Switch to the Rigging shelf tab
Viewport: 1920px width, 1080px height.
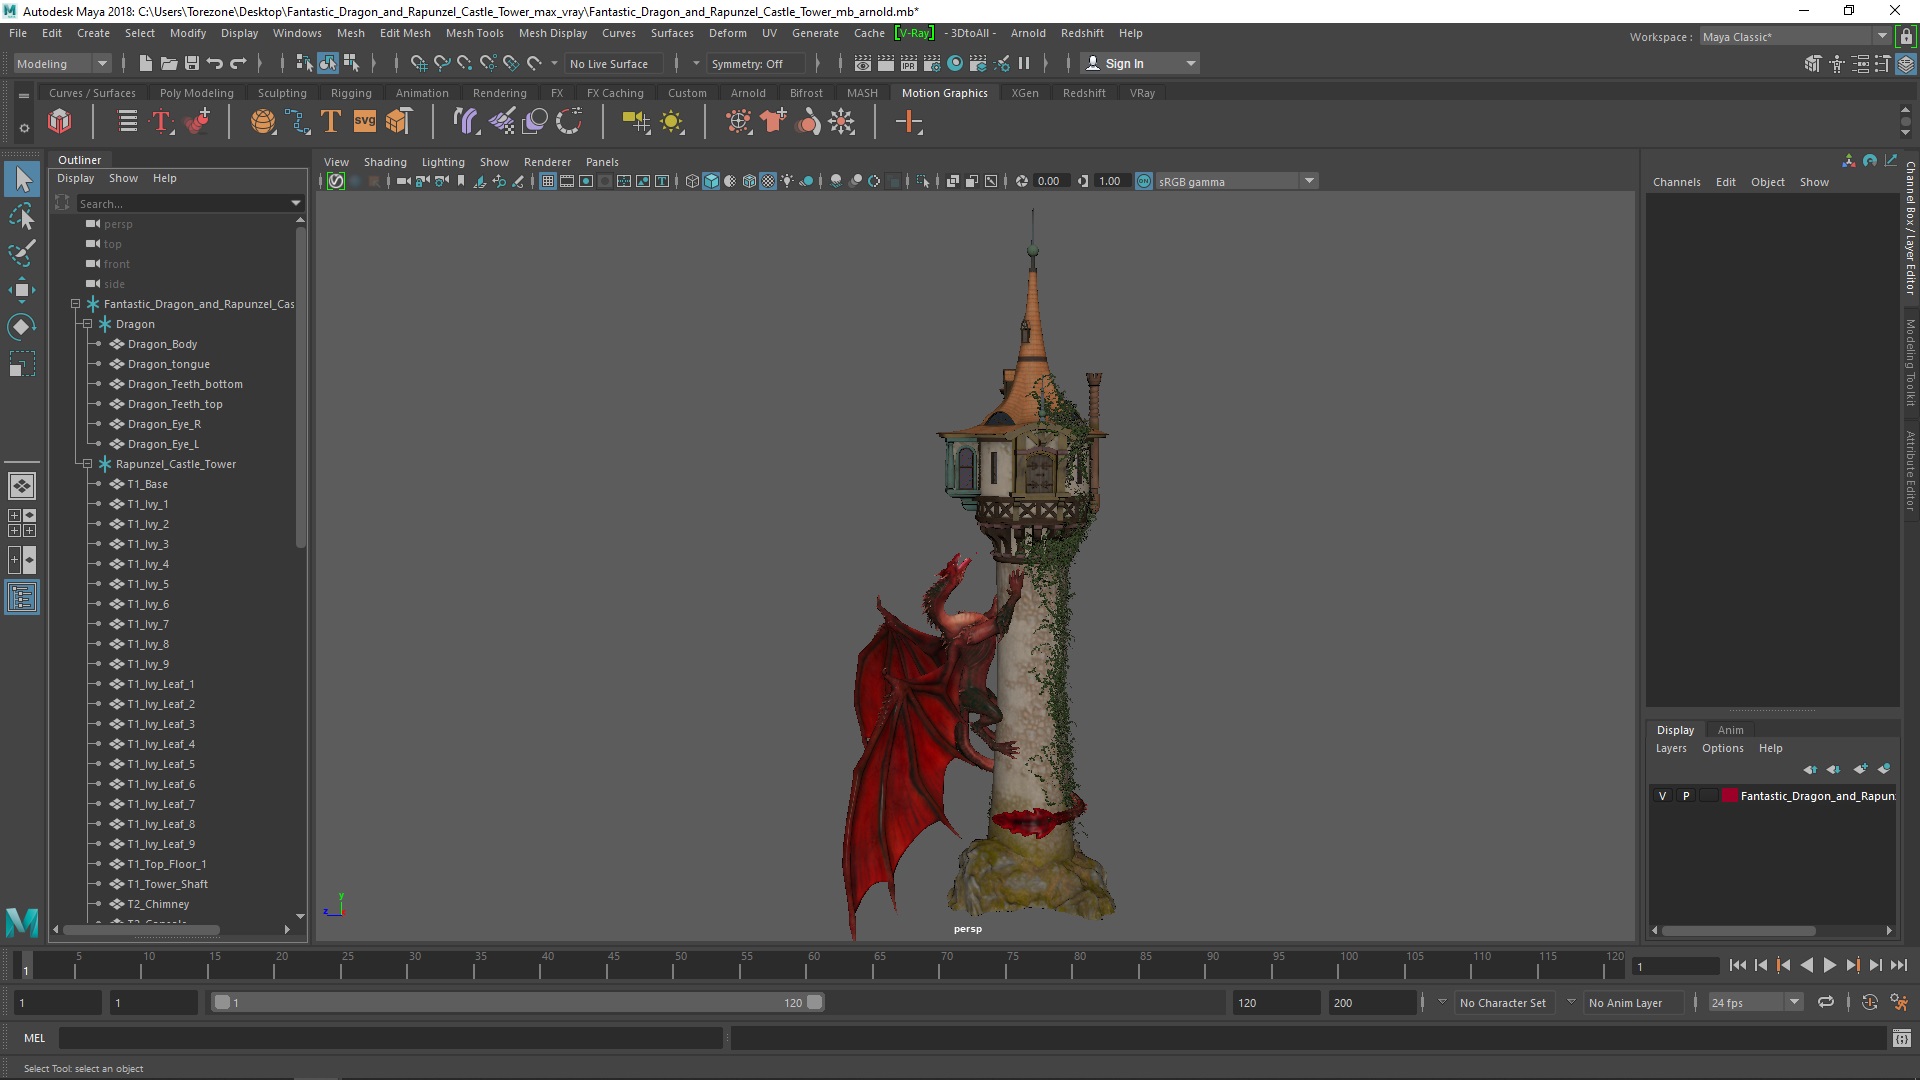click(351, 93)
